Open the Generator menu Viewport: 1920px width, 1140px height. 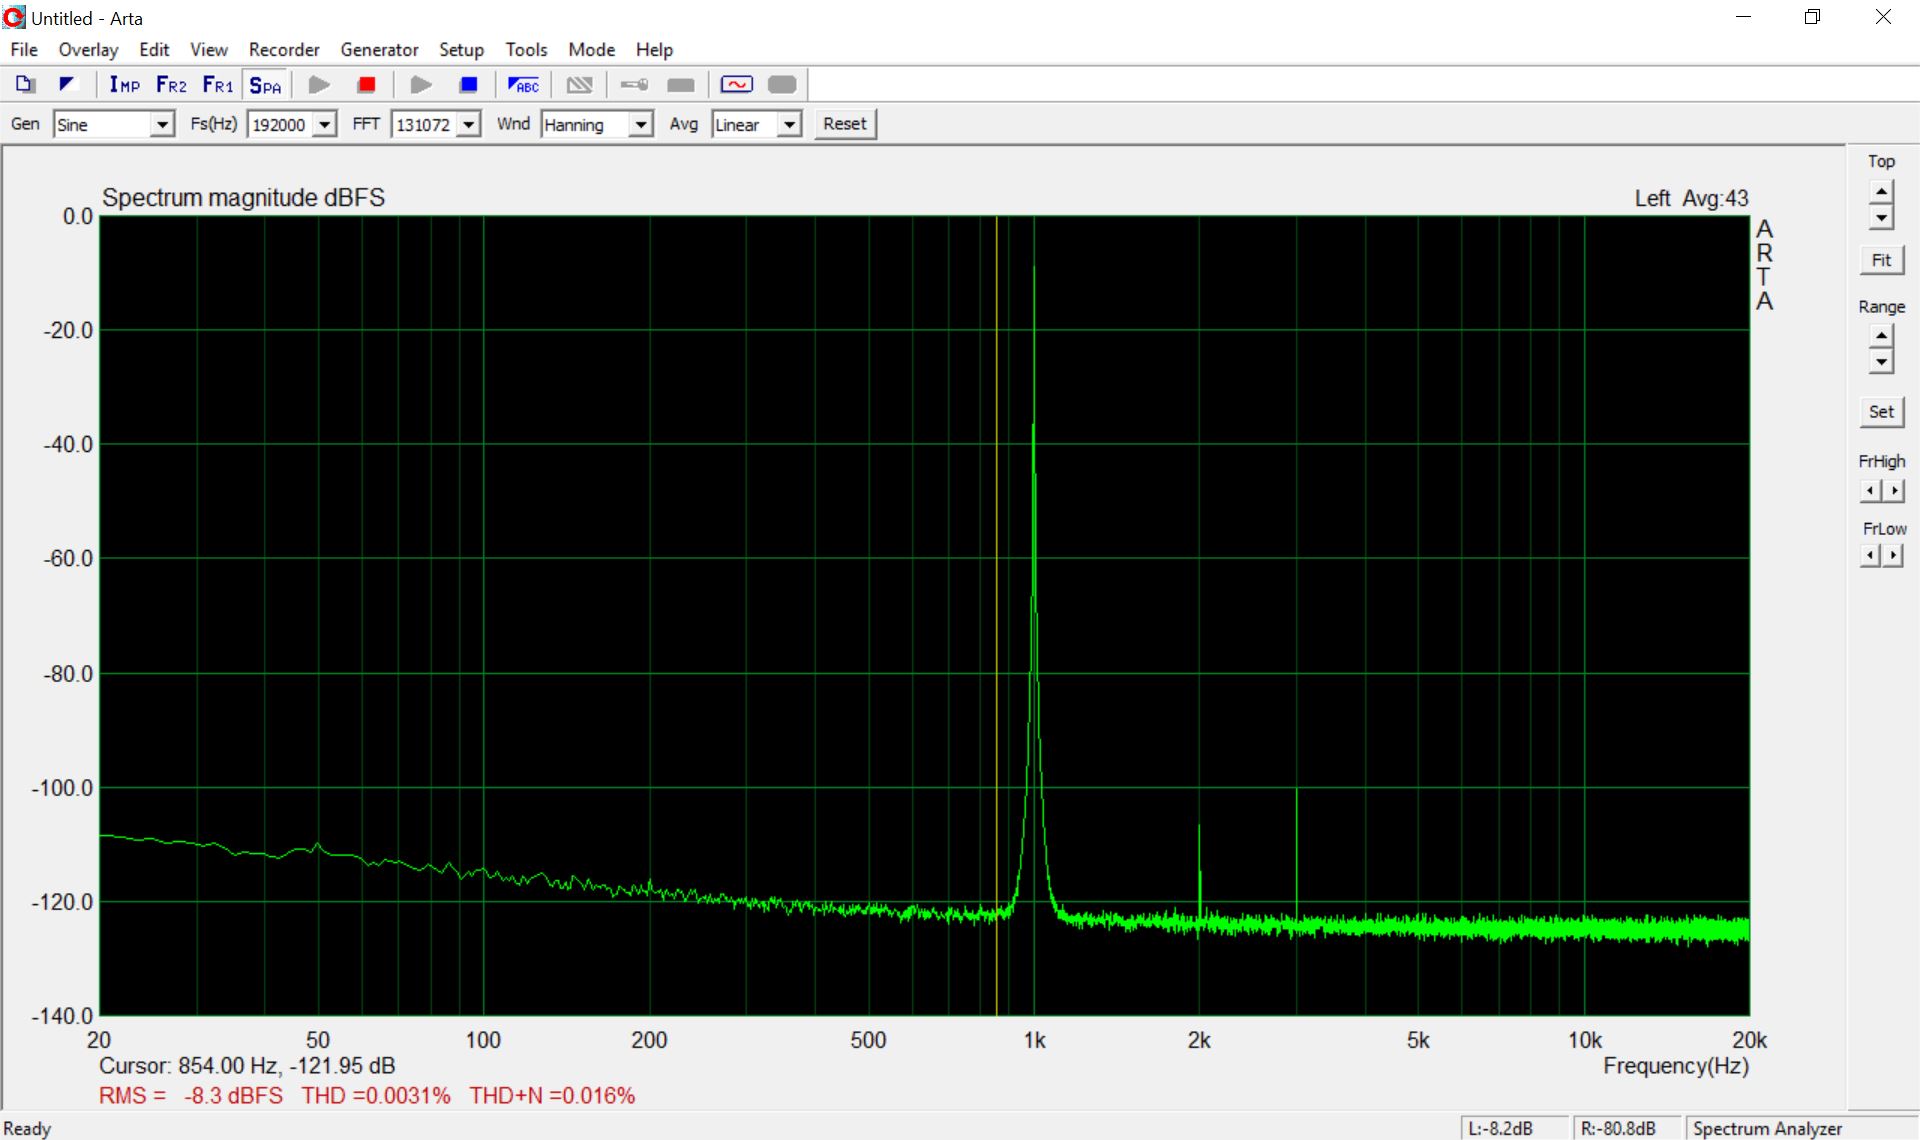point(378,50)
